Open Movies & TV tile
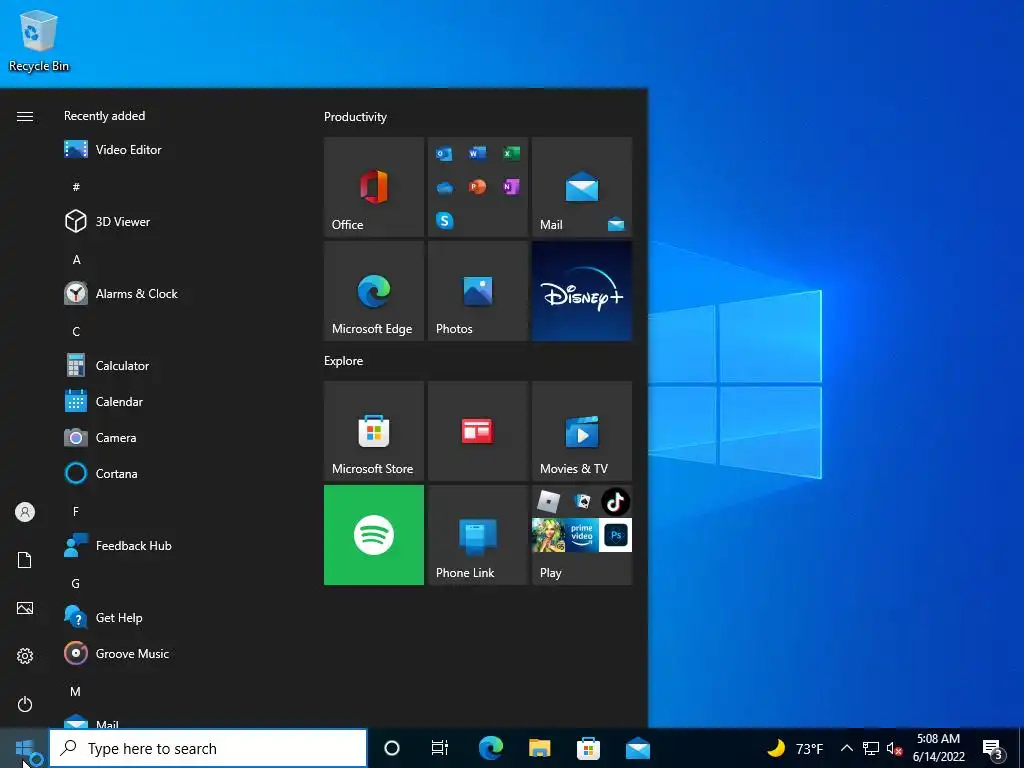1024x768 pixels. point(581,431)
